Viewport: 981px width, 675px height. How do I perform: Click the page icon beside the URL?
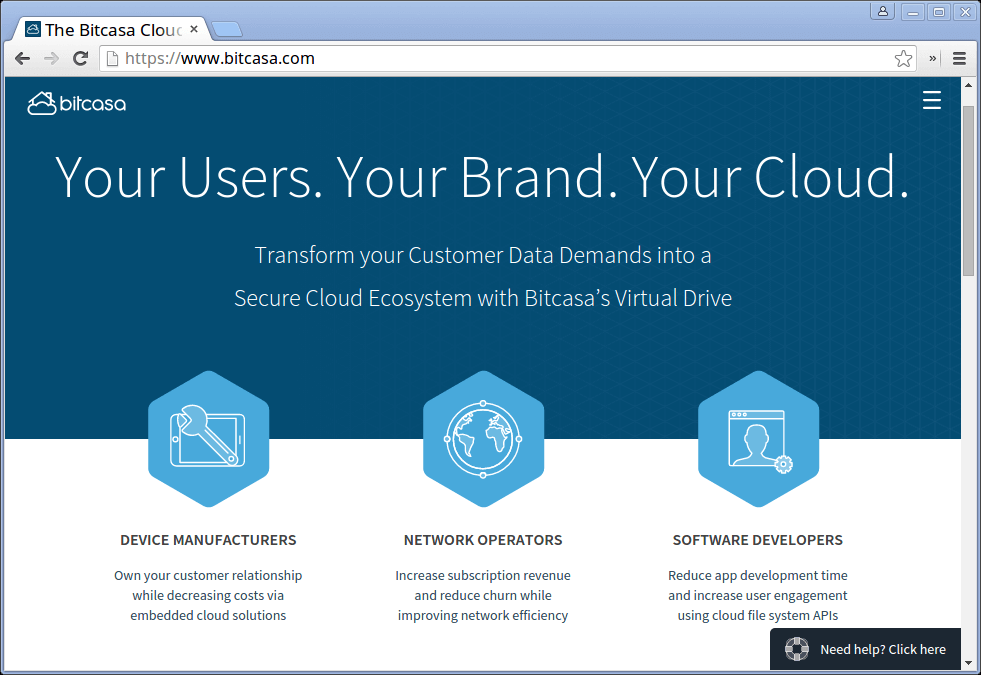click(113, 59)
